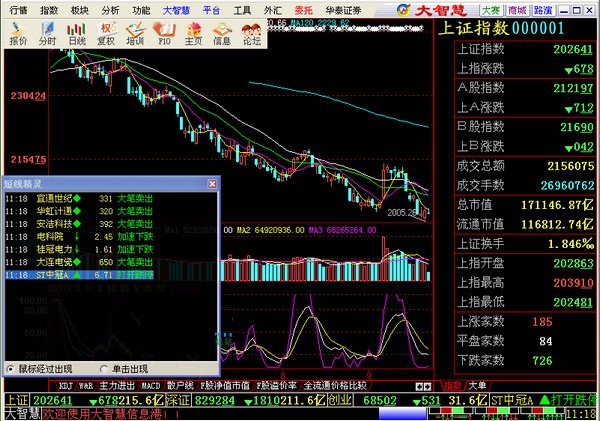This screenshot has height=421, width=600.
Task: Open the 信息 information icon
Action: click(222, 34)
